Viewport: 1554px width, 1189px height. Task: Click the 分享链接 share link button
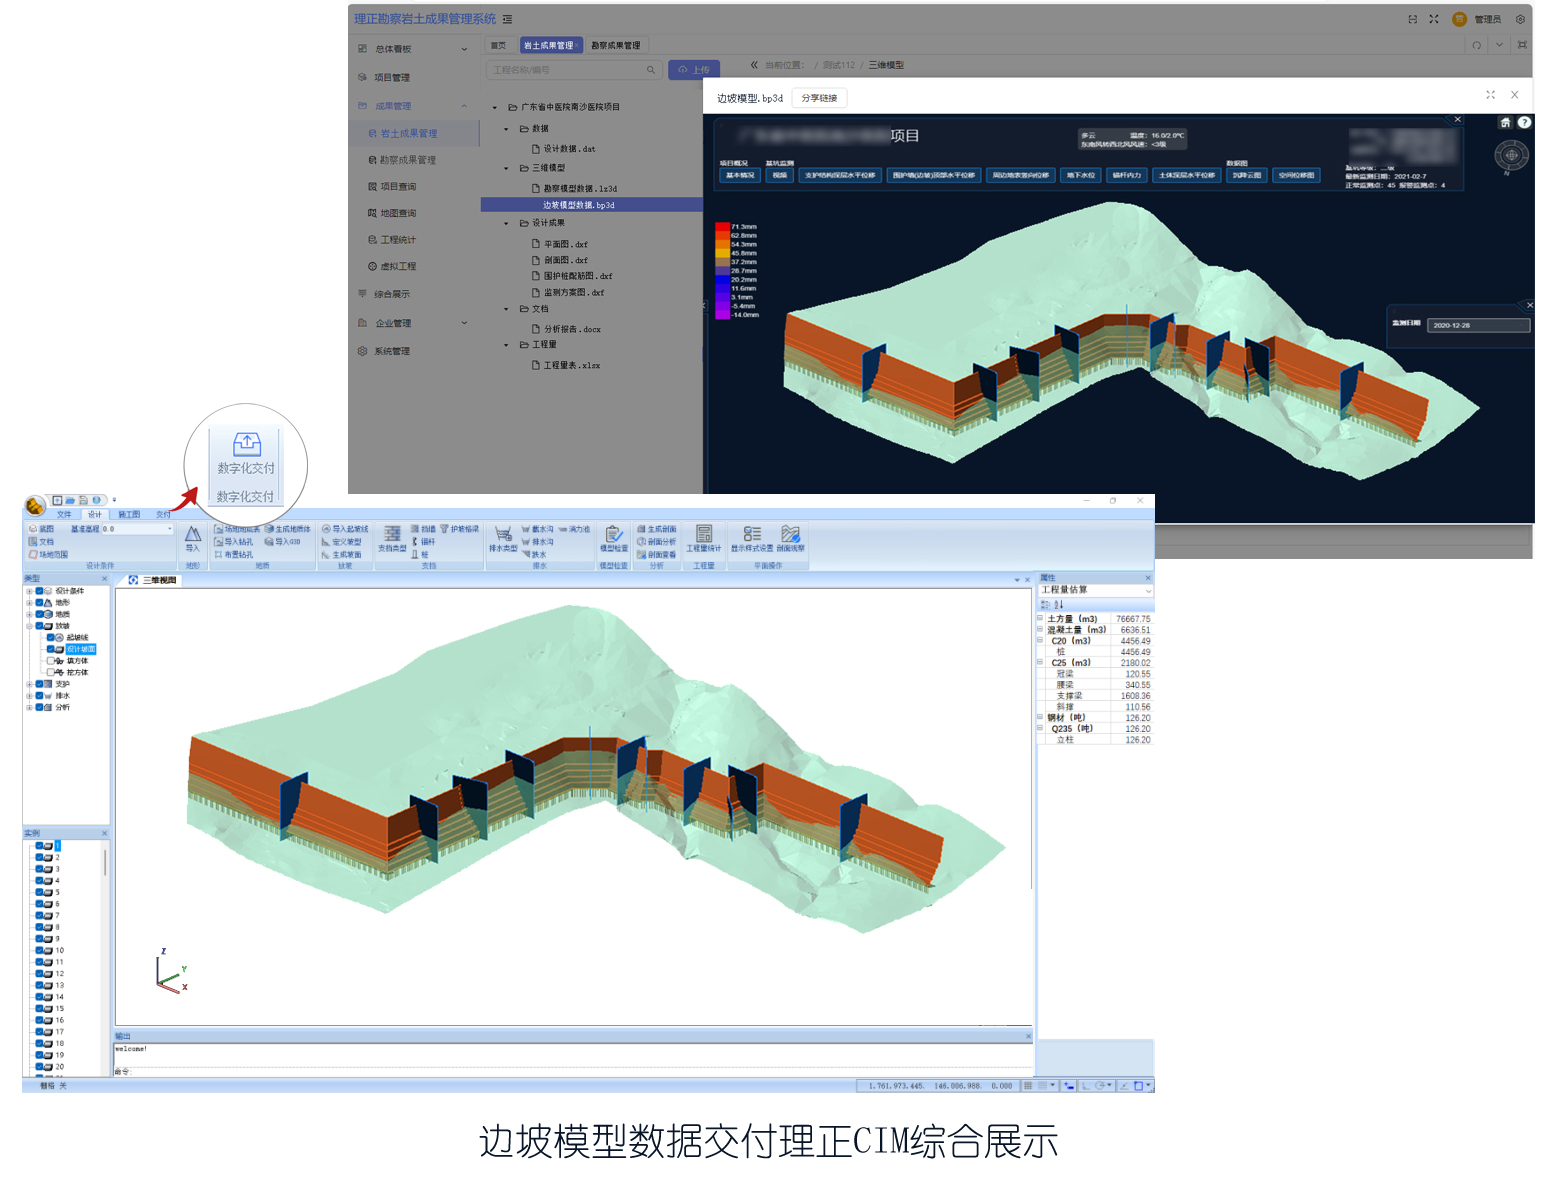819,98
